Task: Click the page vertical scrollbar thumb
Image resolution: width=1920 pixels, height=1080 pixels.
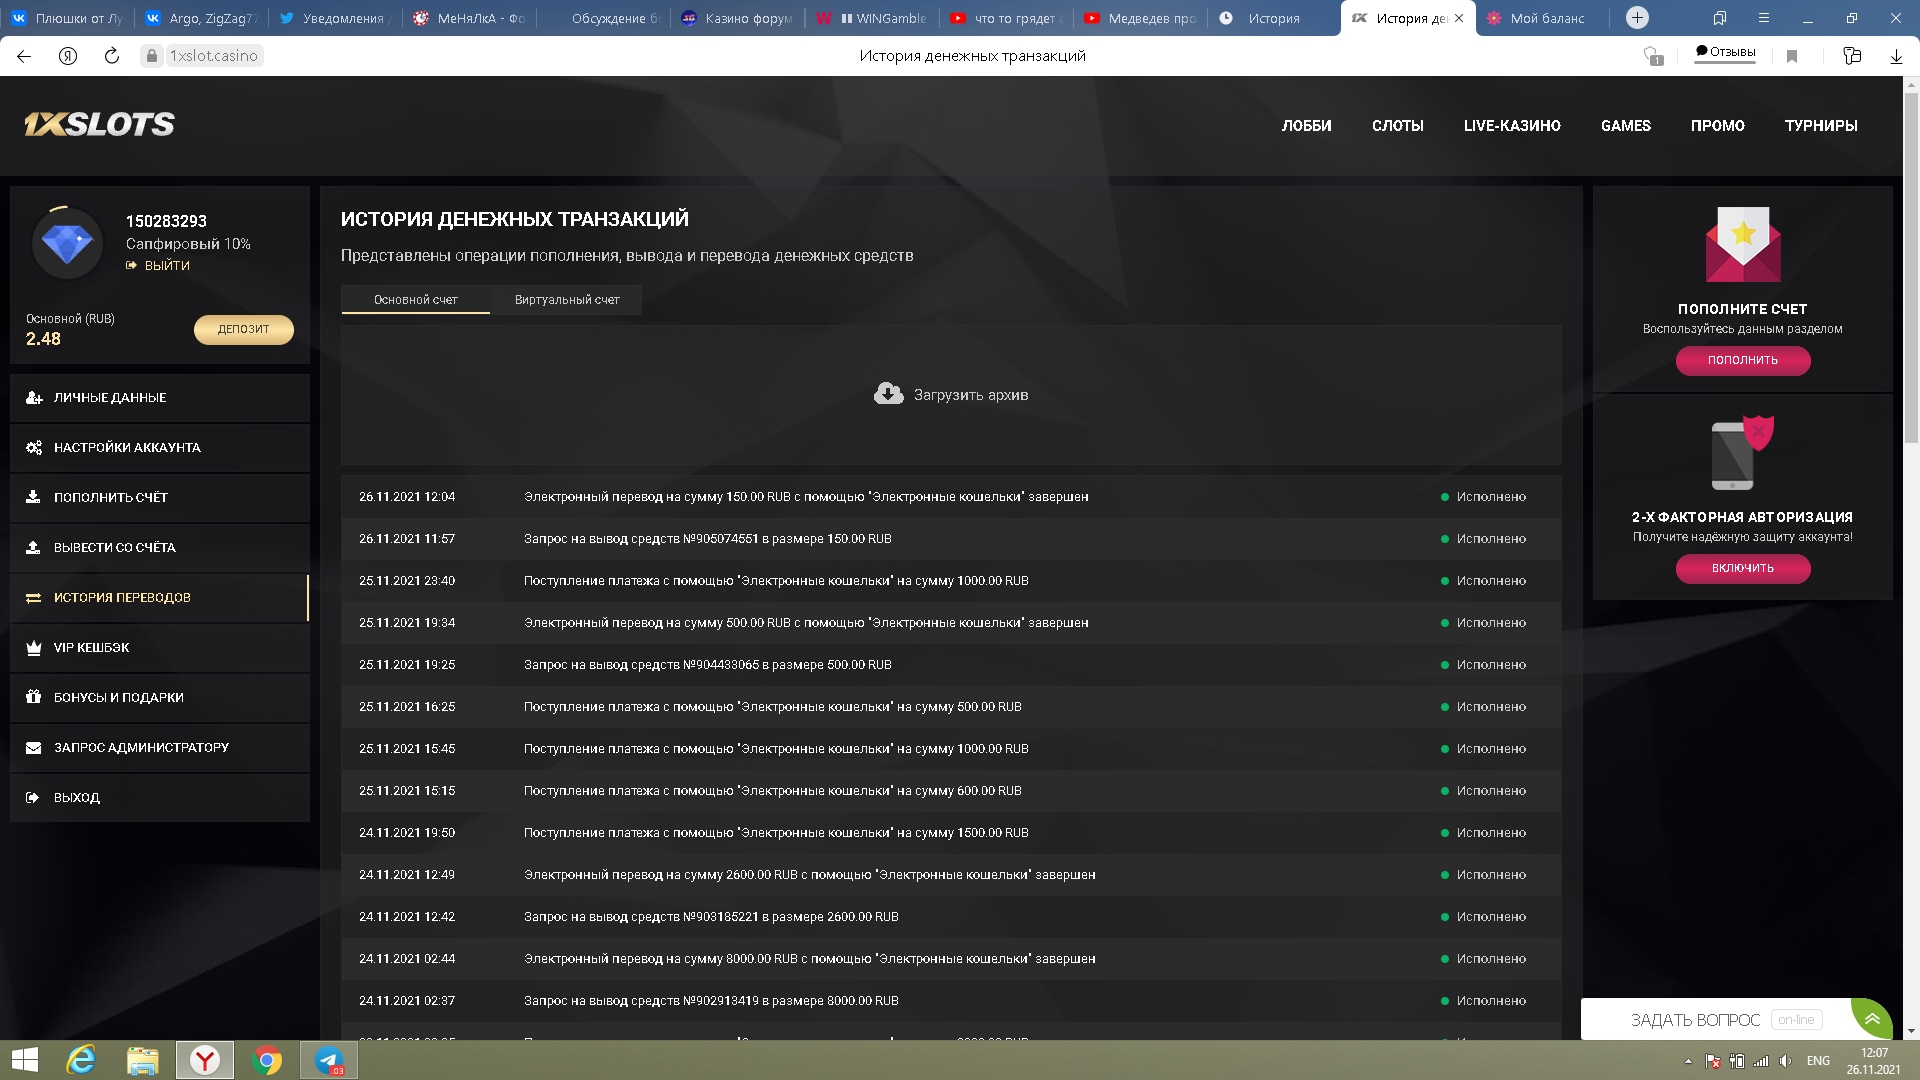Action: pyautogui.click(x=1911, y=270)
